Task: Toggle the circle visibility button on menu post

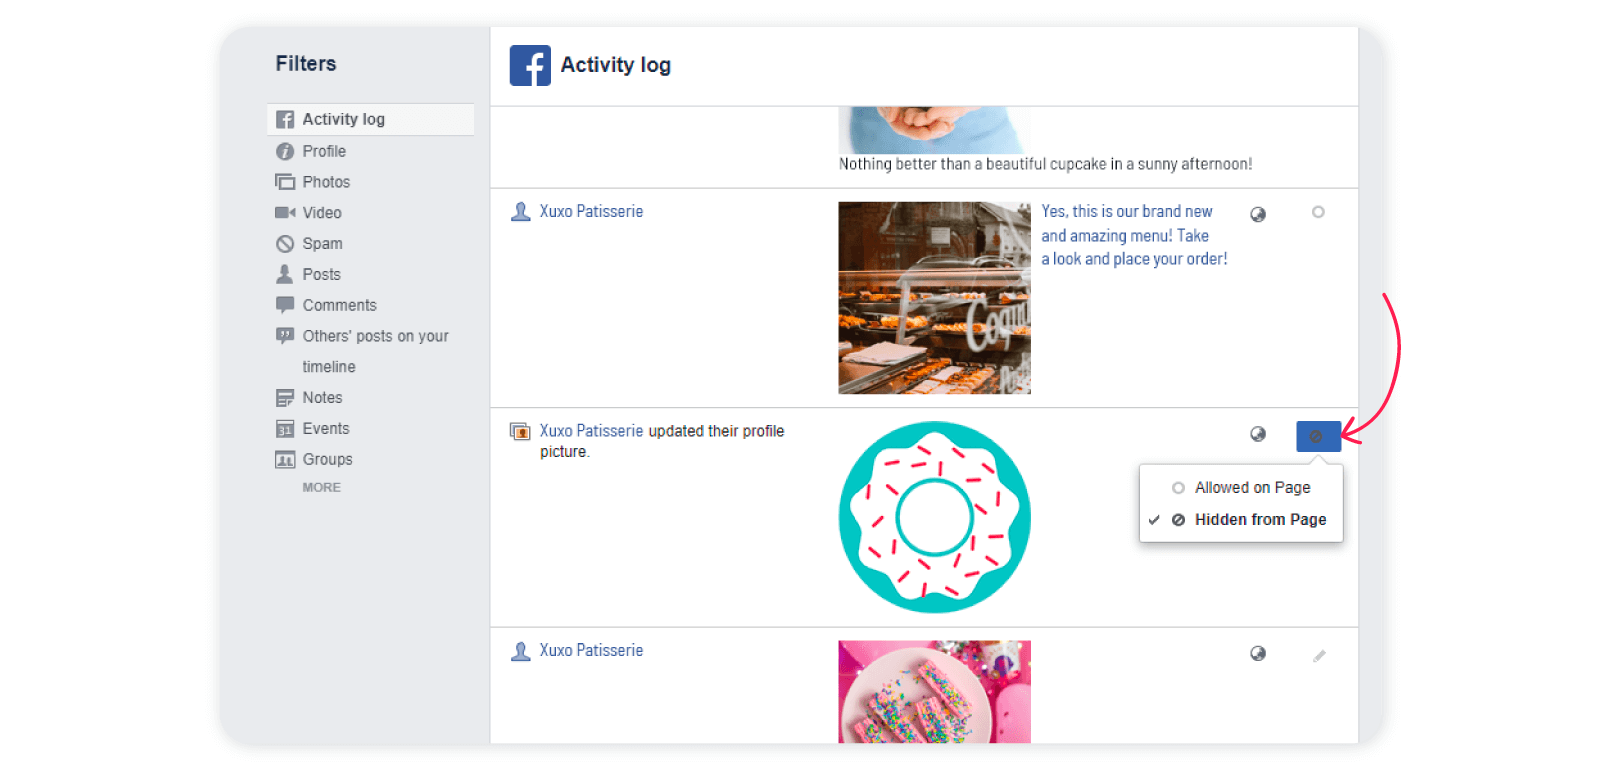Action: coord(1318,212)
